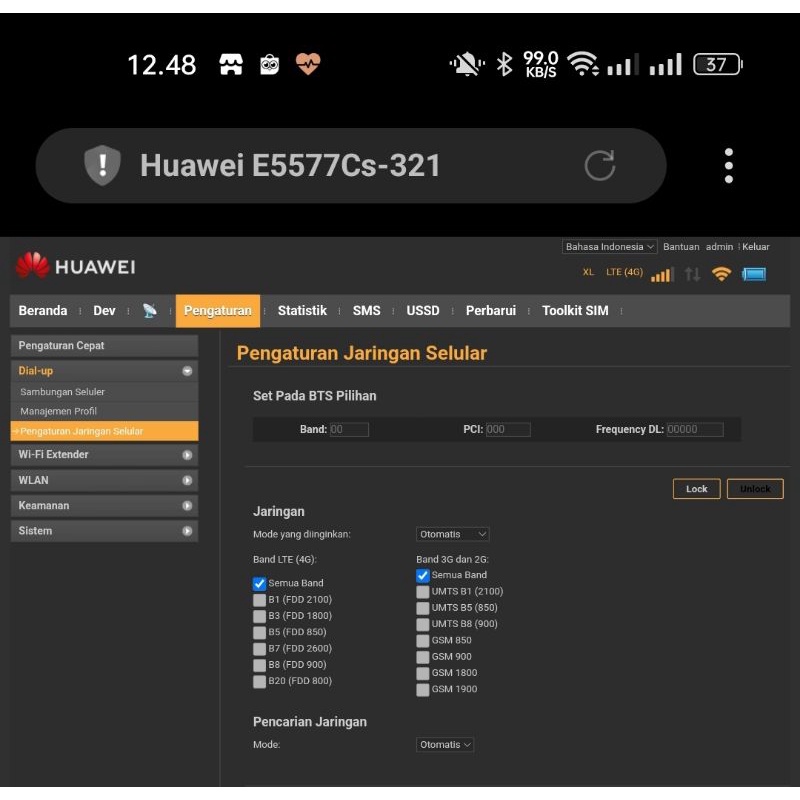The image size is (800, 800).
Task: Tick the GSM 1900 checkbox
Action: pos(422,689)
